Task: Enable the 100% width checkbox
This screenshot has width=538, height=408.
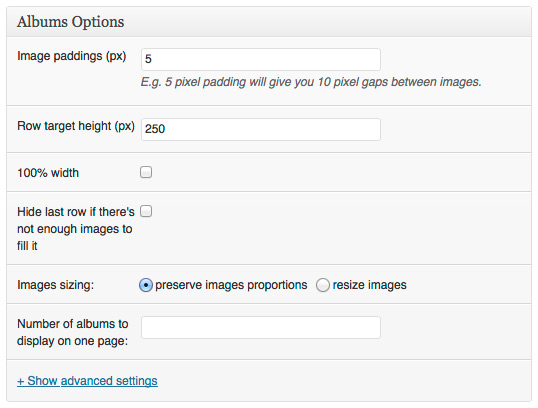Action: click(146, 172)
